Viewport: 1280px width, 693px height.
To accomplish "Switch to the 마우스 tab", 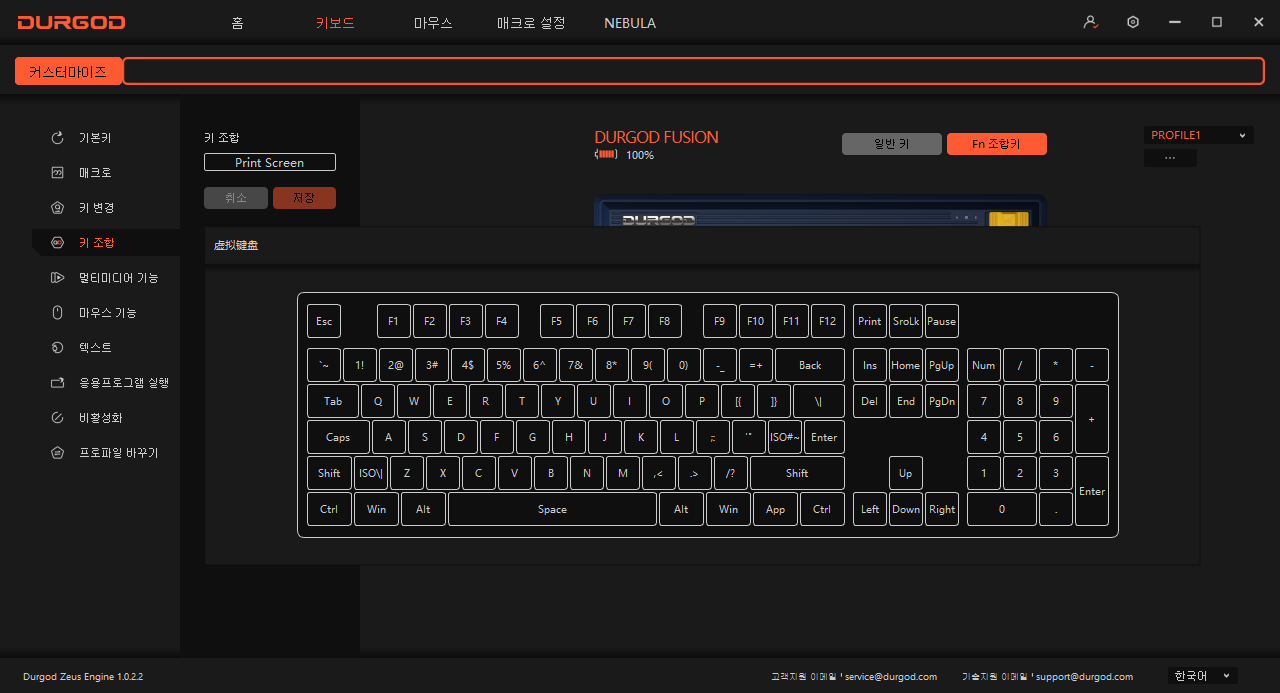I will (x=433, y=23).
